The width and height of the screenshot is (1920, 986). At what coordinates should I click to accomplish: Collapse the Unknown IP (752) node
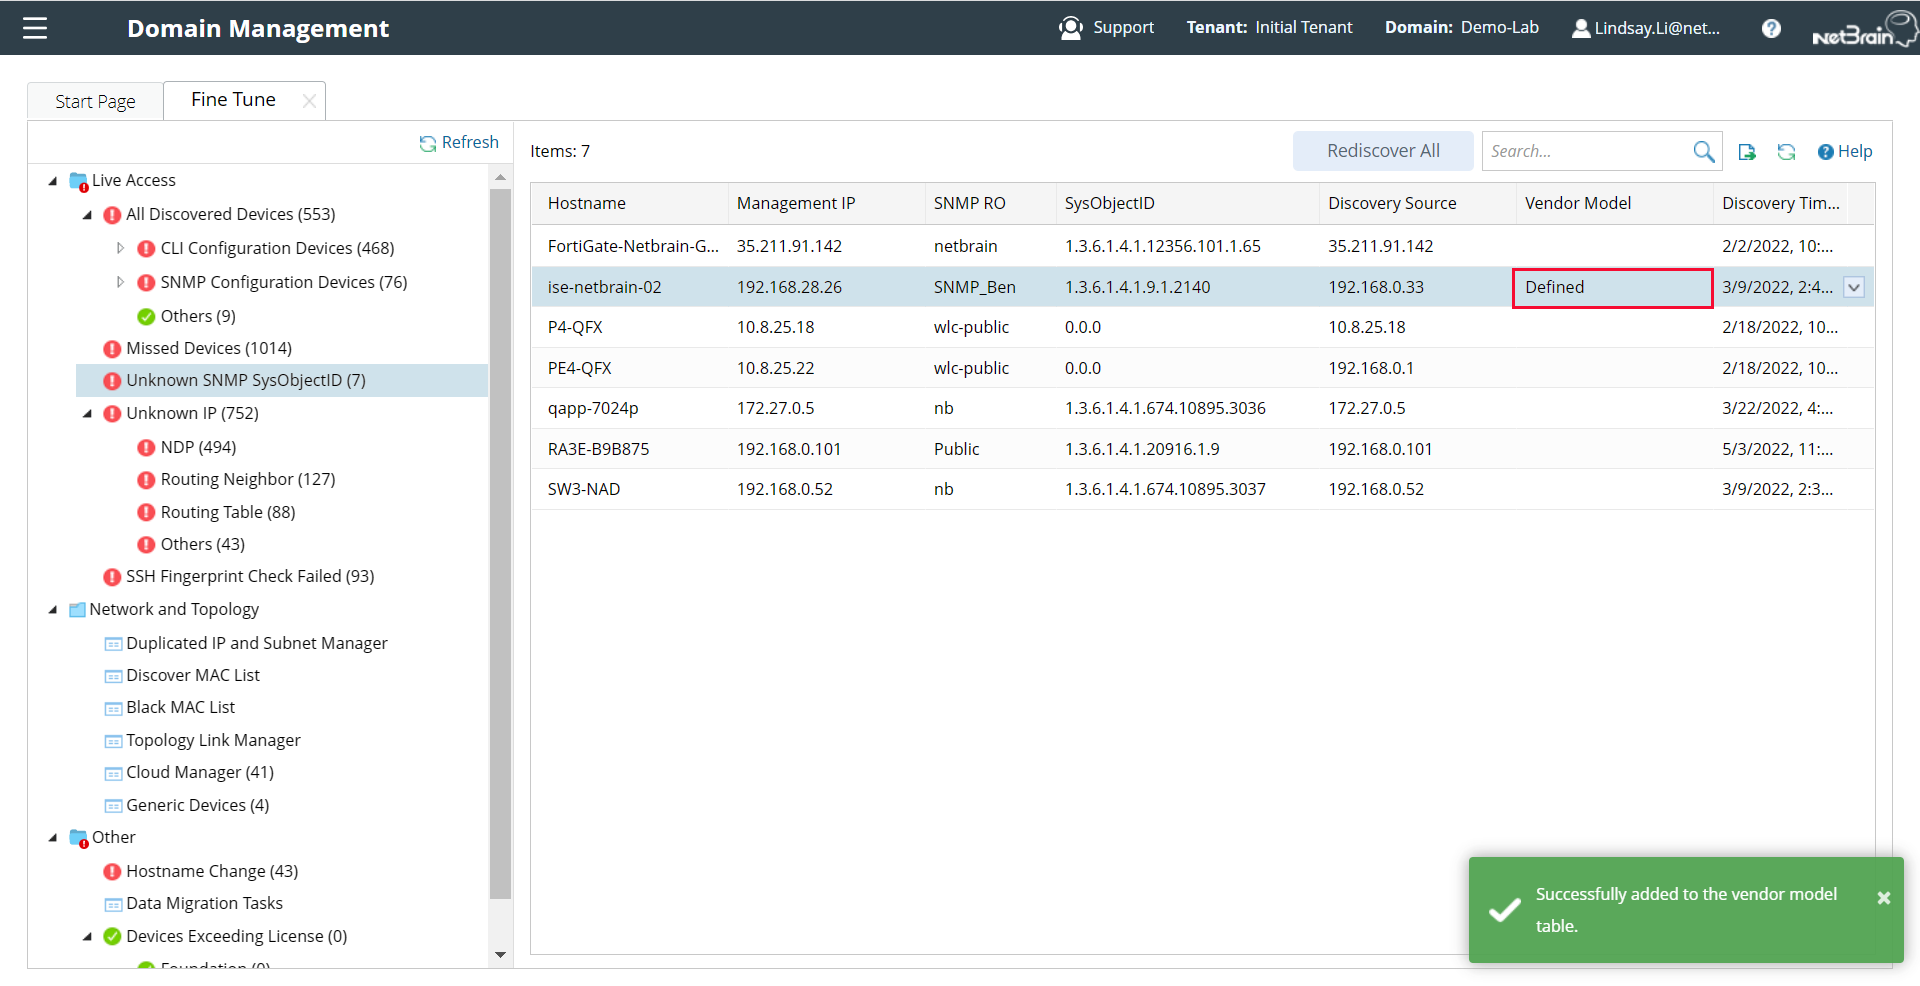coord(86,413)
